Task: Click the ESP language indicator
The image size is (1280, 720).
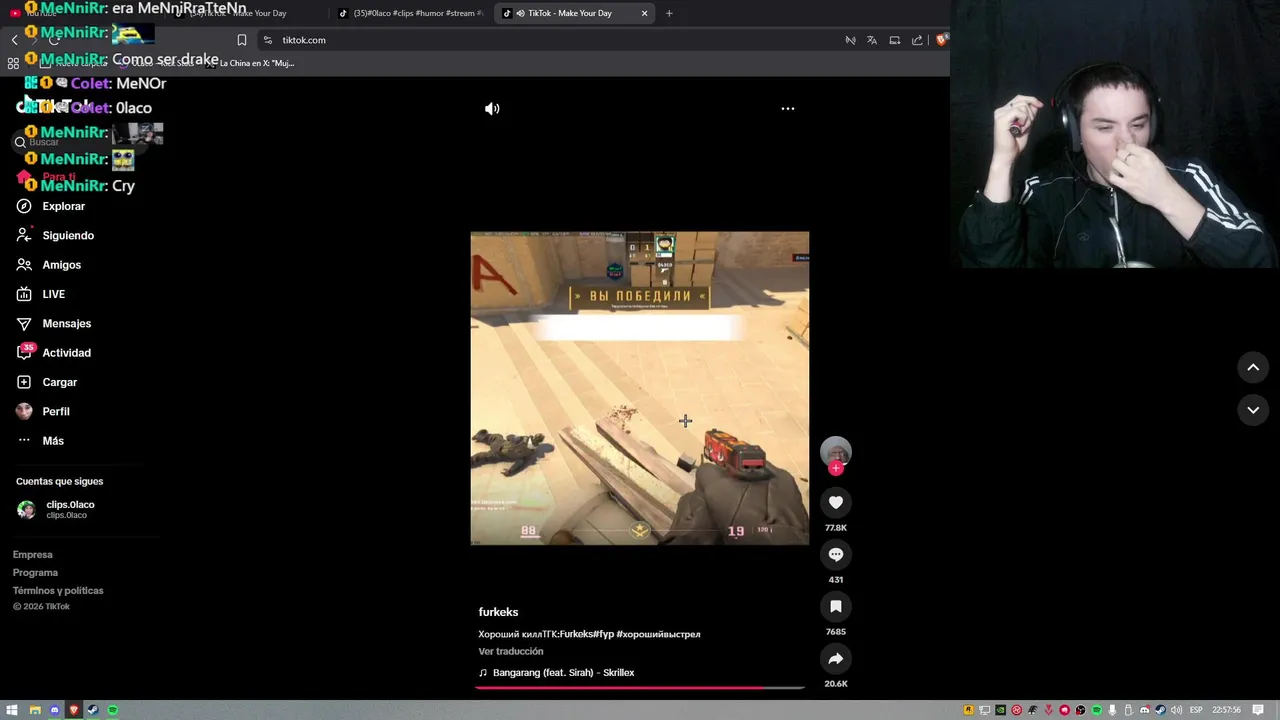Action: pyautogui.click(x=1196, y=710)
